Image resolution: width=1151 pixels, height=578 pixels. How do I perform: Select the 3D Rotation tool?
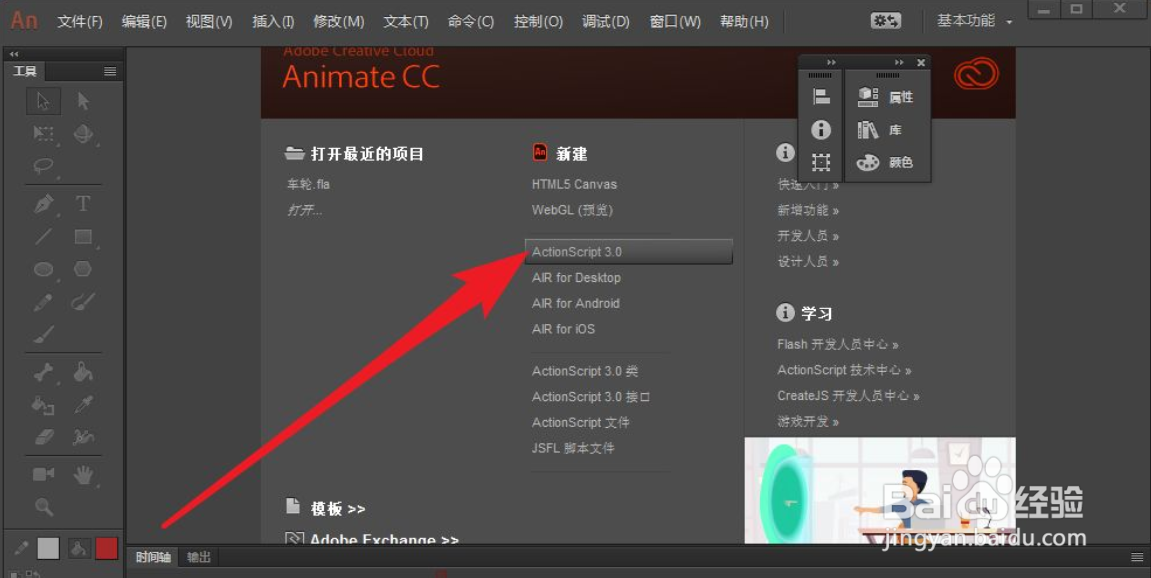click(83, 134)
